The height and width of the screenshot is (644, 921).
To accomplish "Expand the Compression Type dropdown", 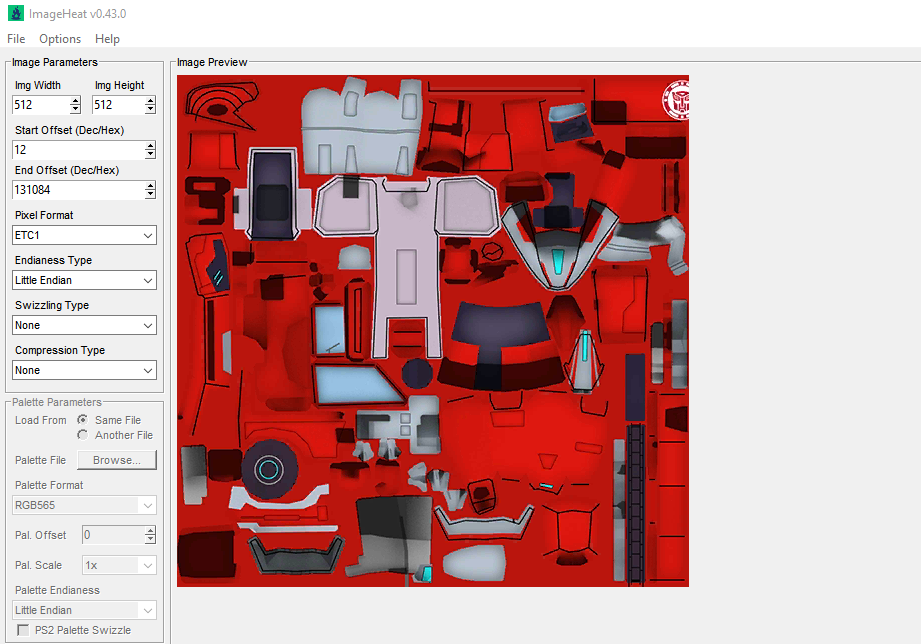I will [84, 370].
